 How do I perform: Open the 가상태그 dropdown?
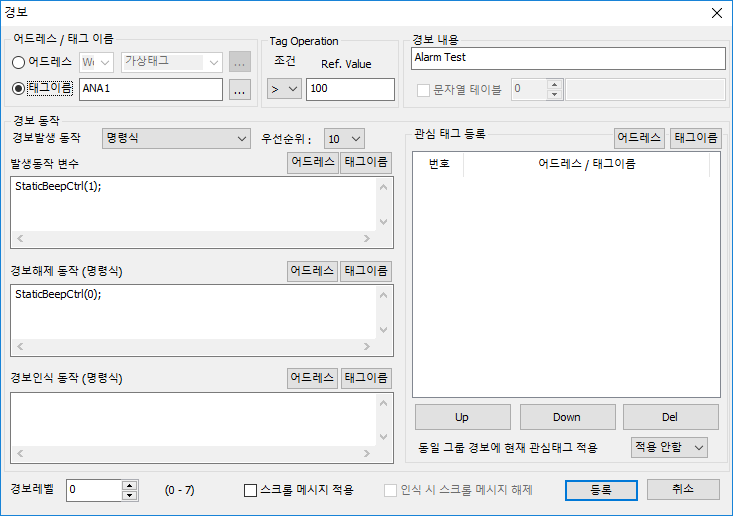(172, 62)
